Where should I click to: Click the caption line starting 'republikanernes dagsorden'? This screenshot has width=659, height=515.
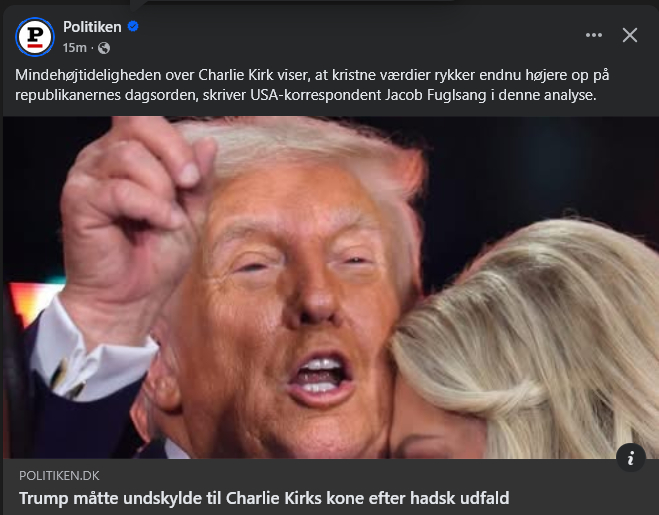[306, 95]
